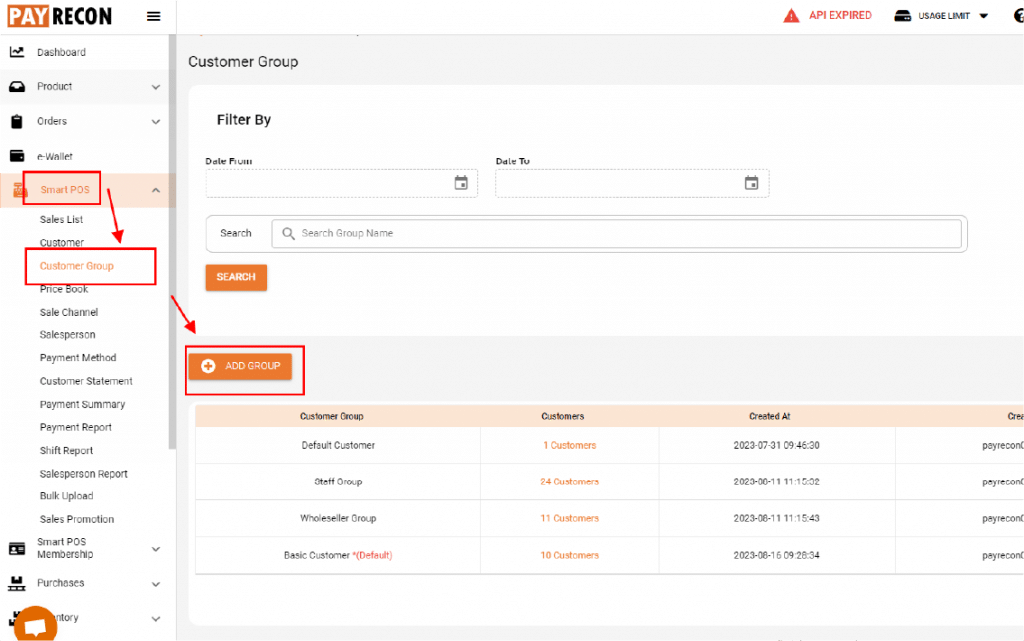Screen dimensions: 1024x641
Task: Expand the Purchases menu chevron
Action: (x=155, y=584)
